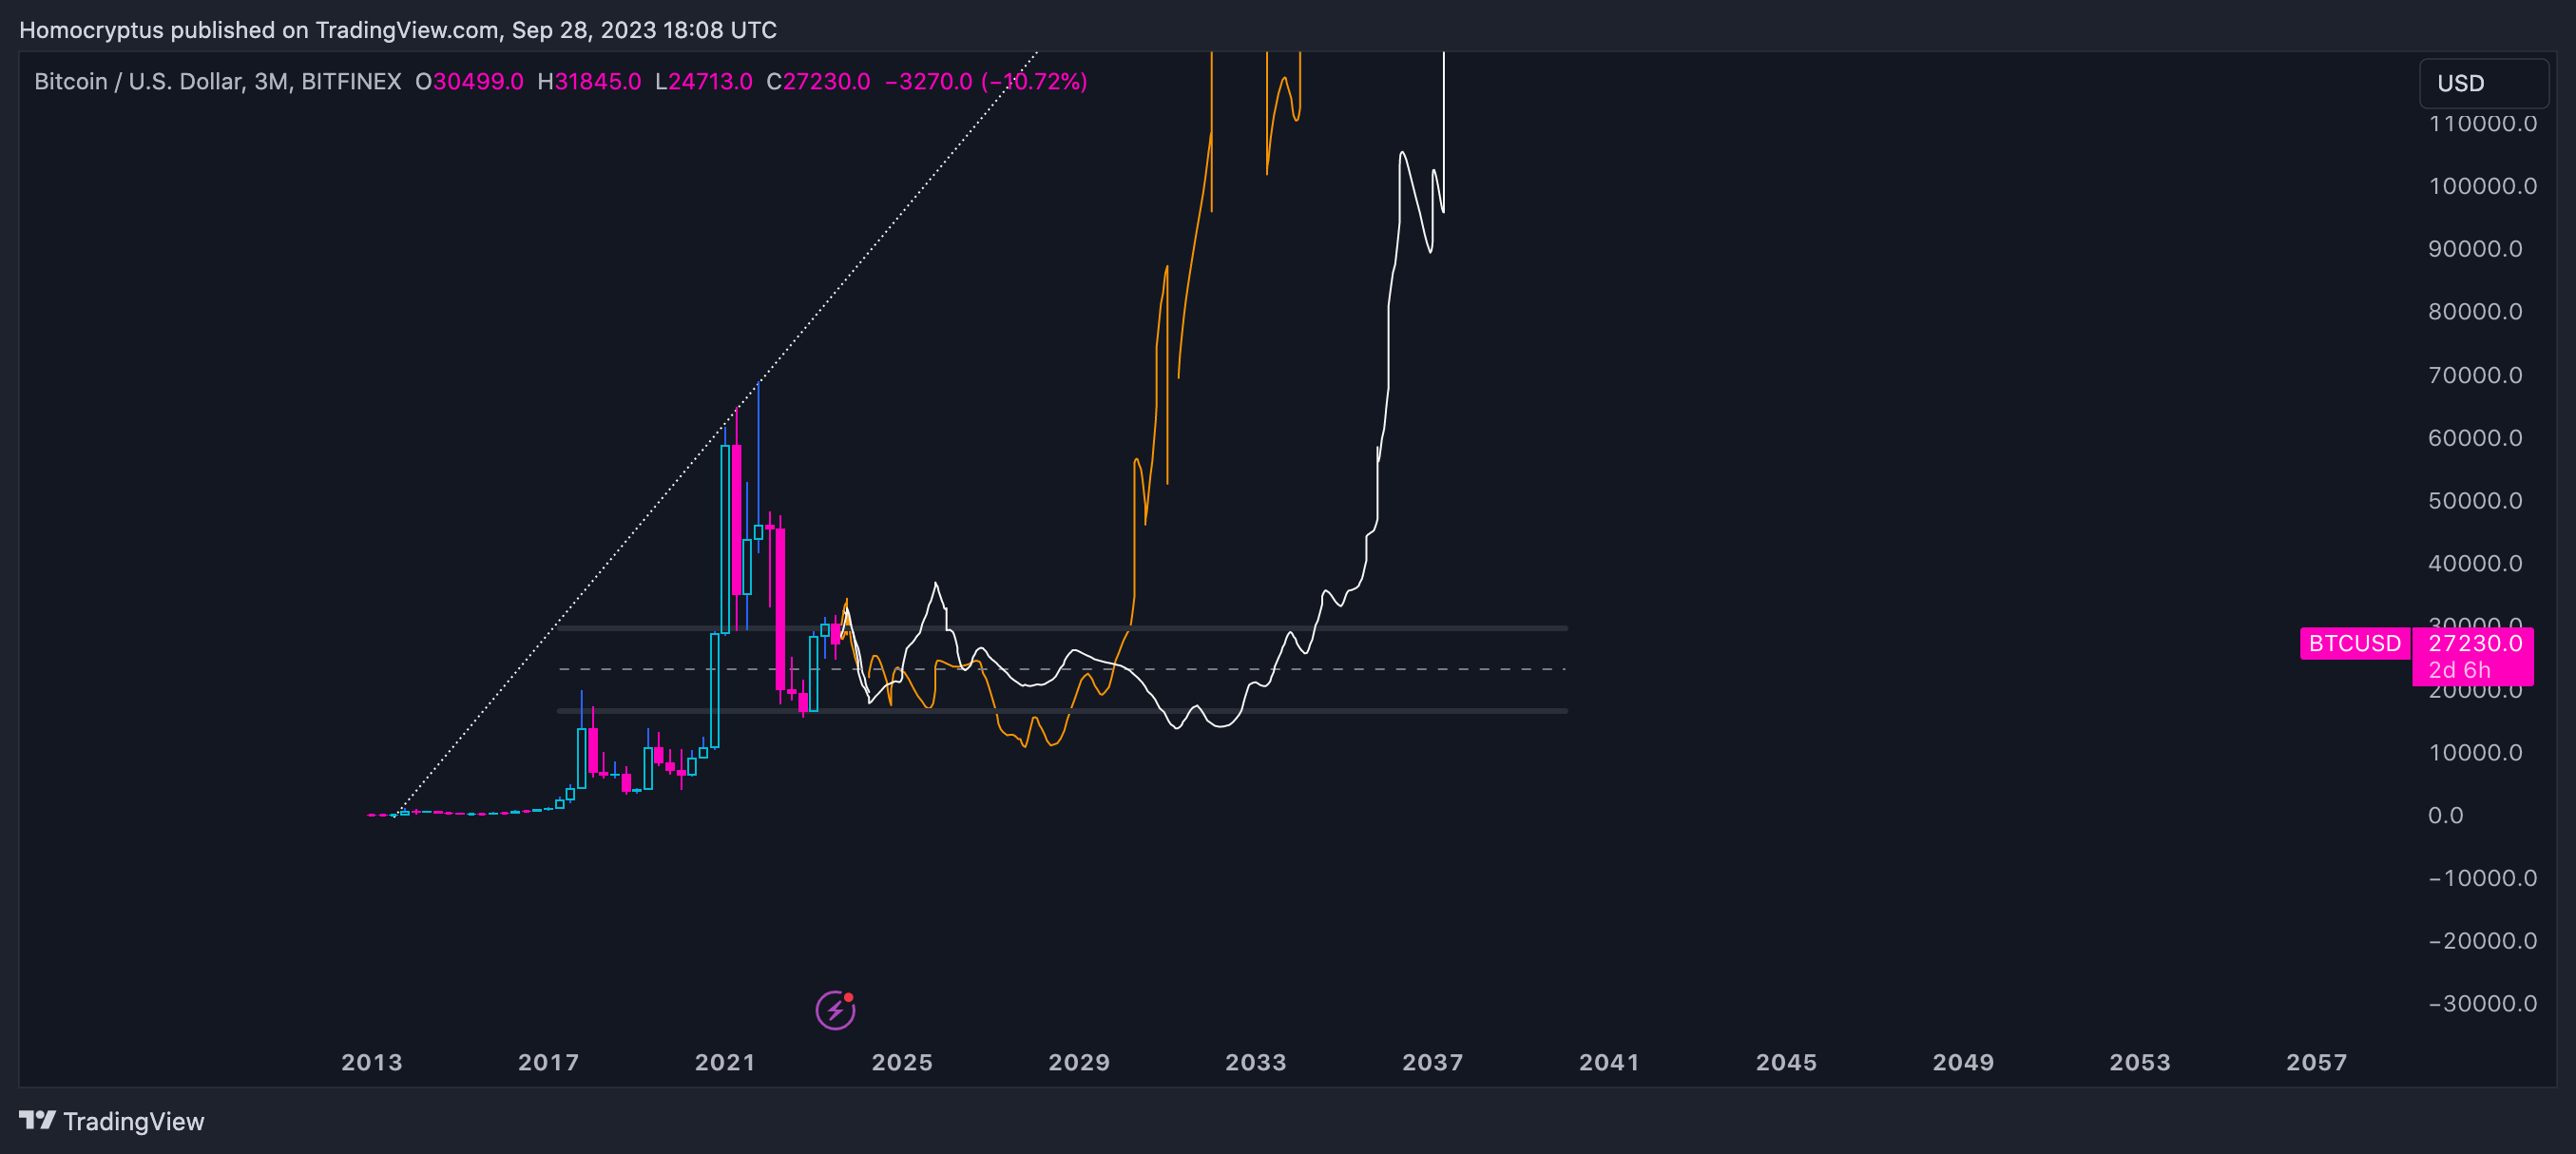Click the change value −3270.0 (−10.72%)
Screen dimensions: 2576x1154
[986, 81]
